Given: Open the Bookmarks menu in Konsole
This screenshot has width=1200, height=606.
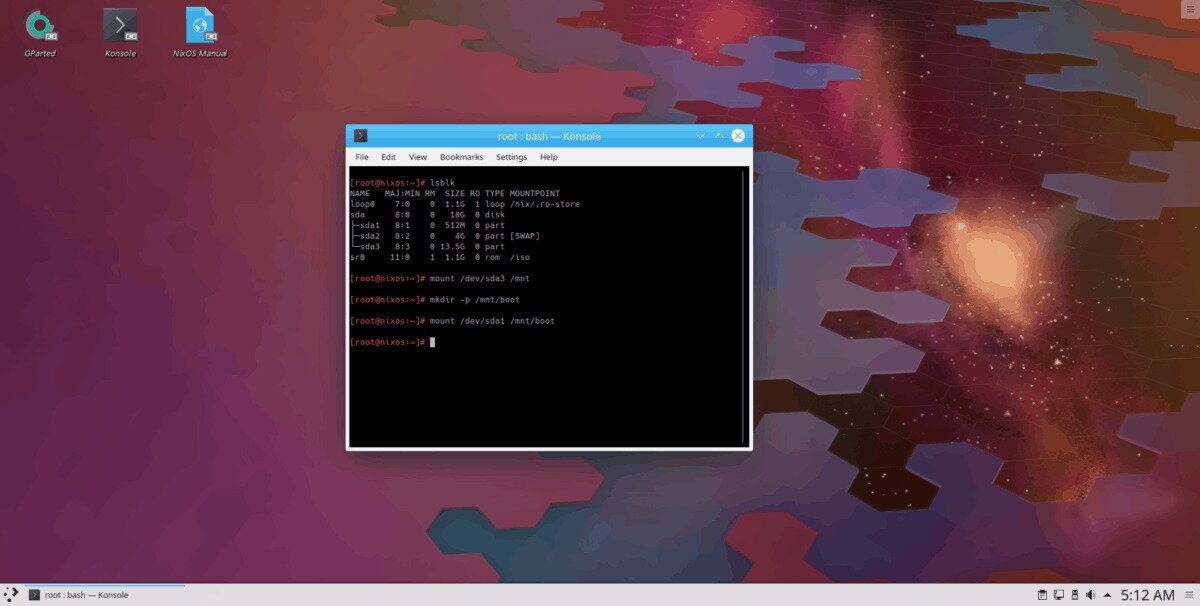Looking at the screenshot, I should pos(461,157).
